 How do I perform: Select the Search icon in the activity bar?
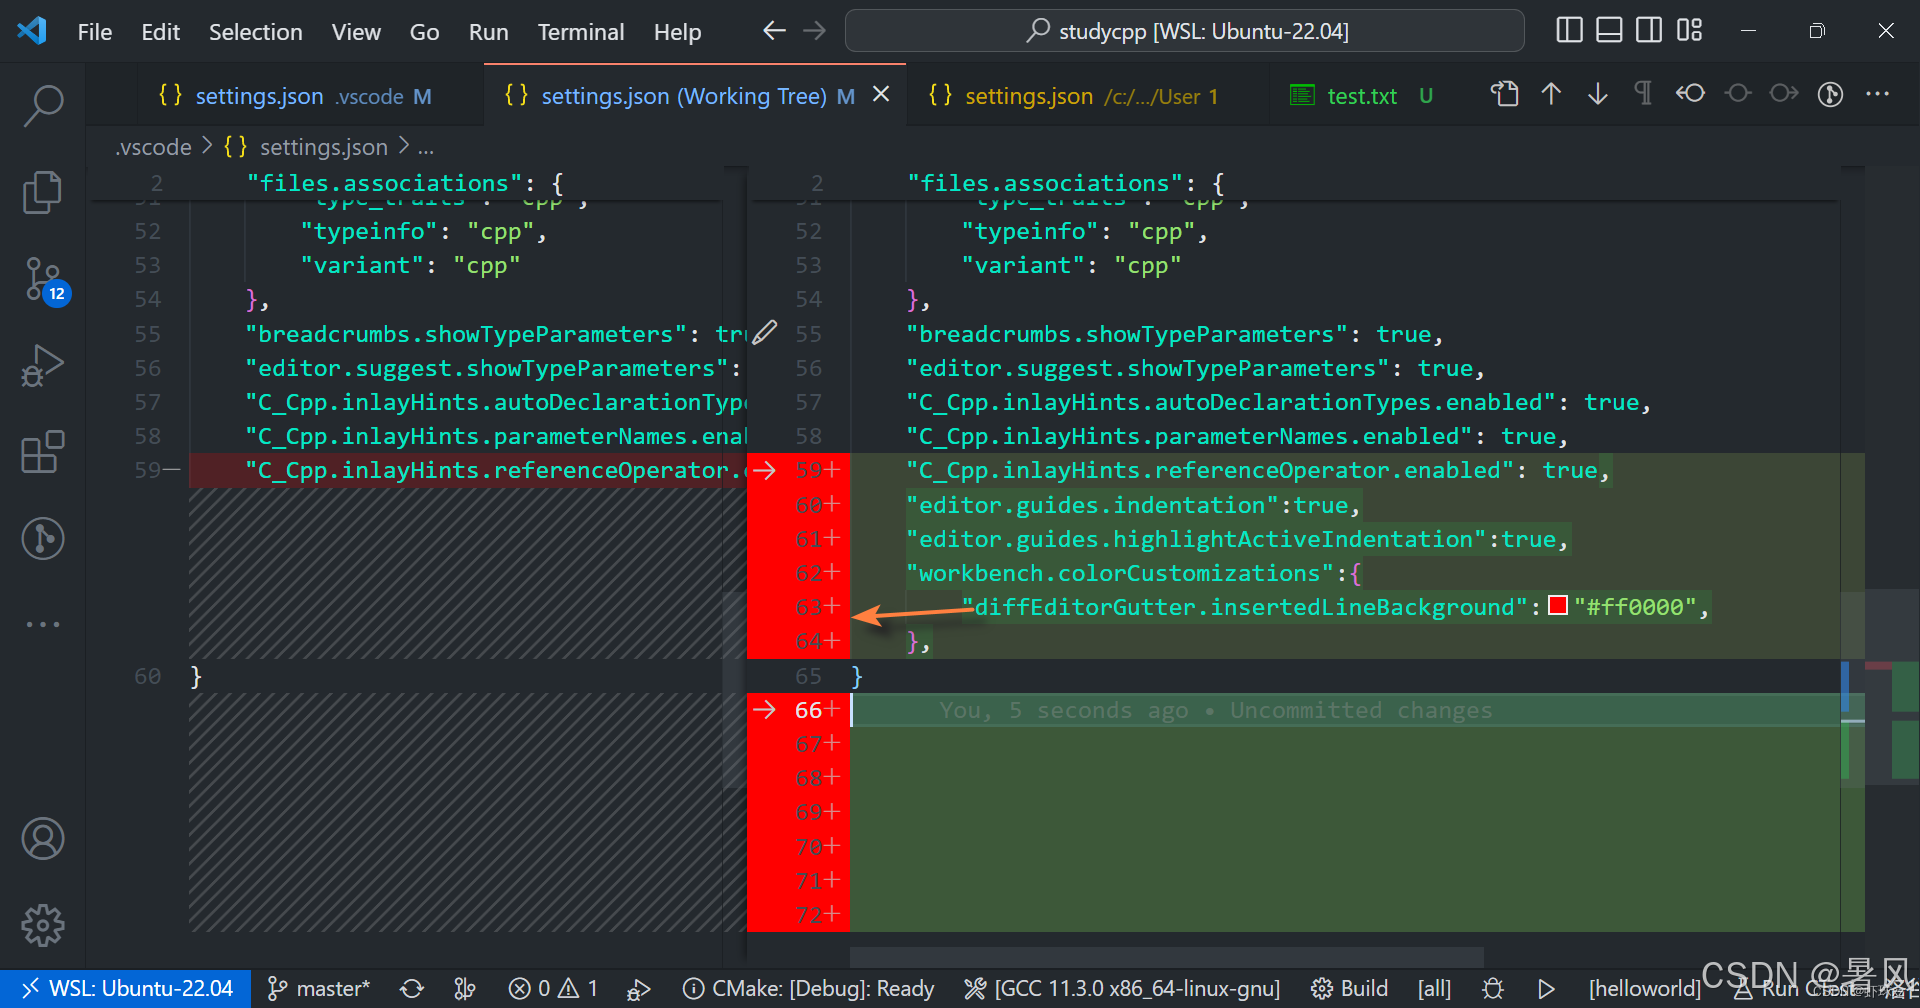(x=43, y=104)
